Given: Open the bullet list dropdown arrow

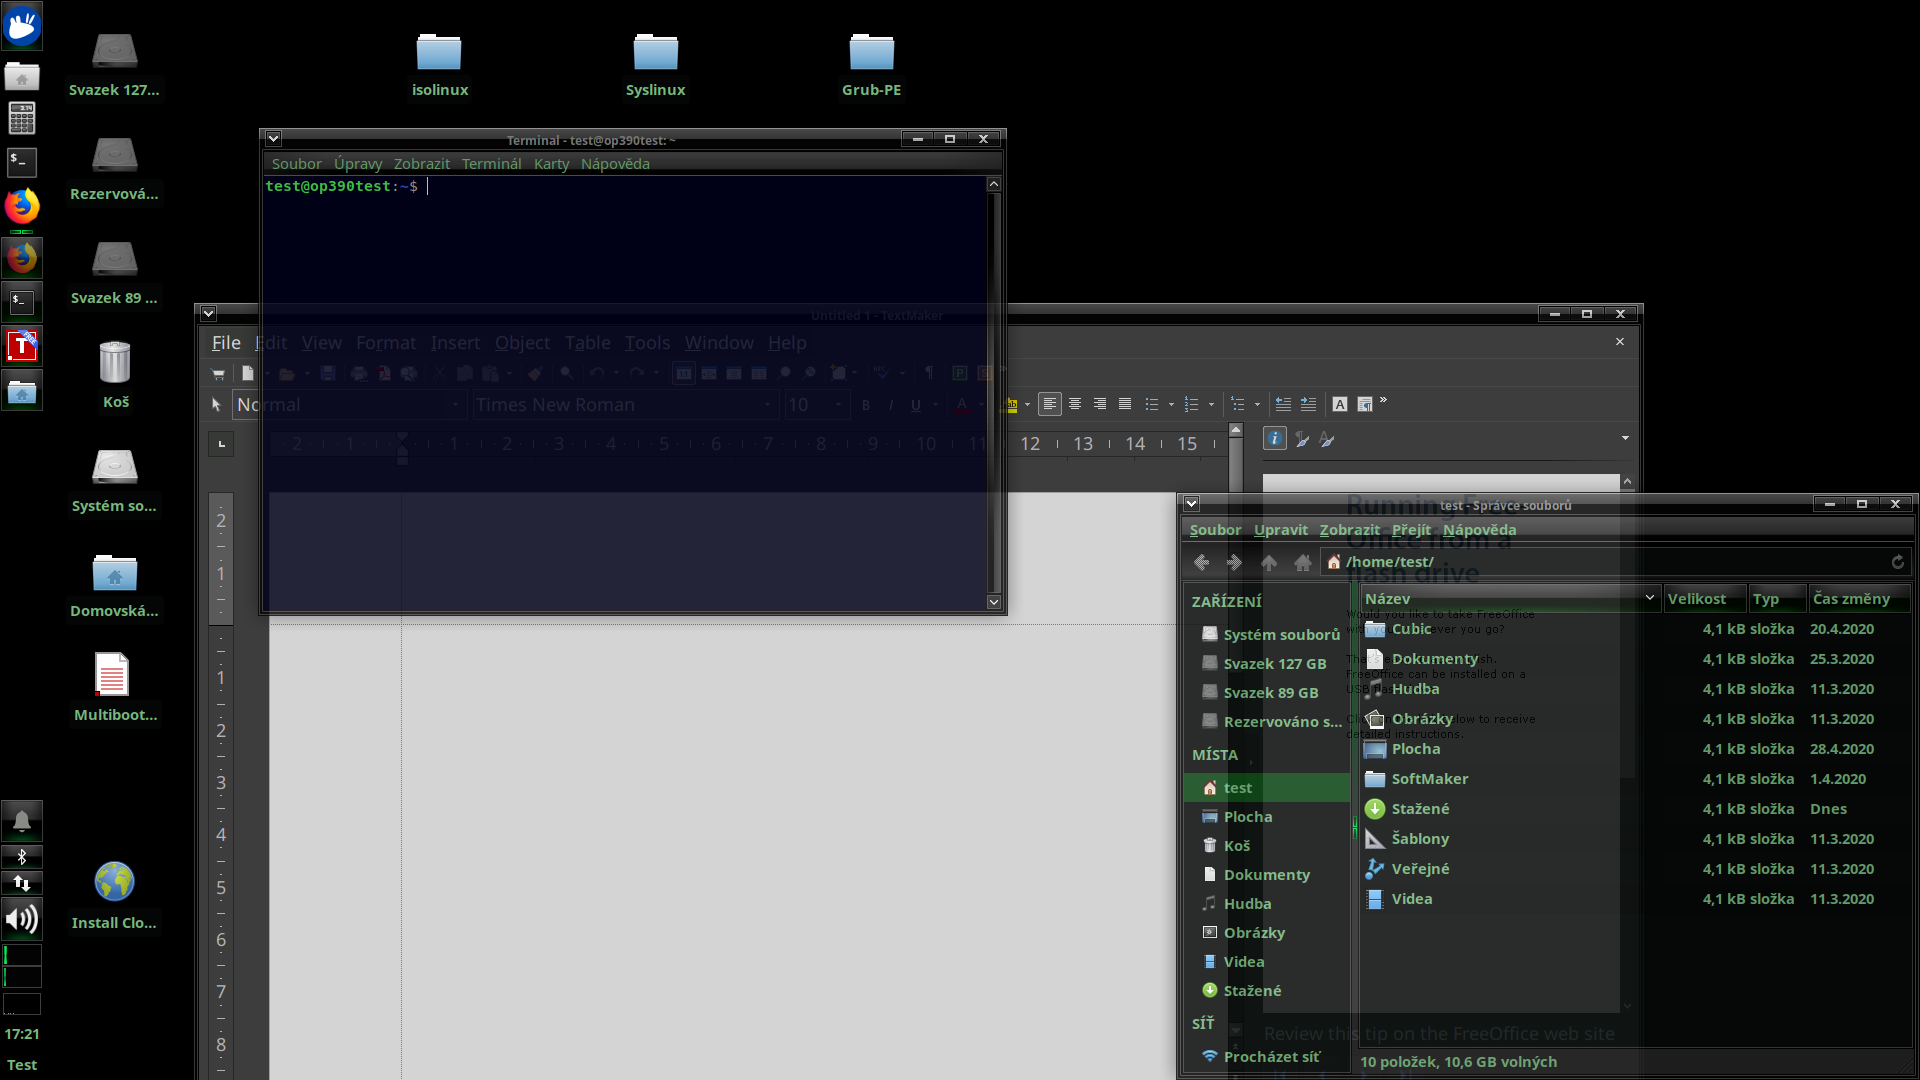Looking at the screenshot, I should pos(1171,405).
